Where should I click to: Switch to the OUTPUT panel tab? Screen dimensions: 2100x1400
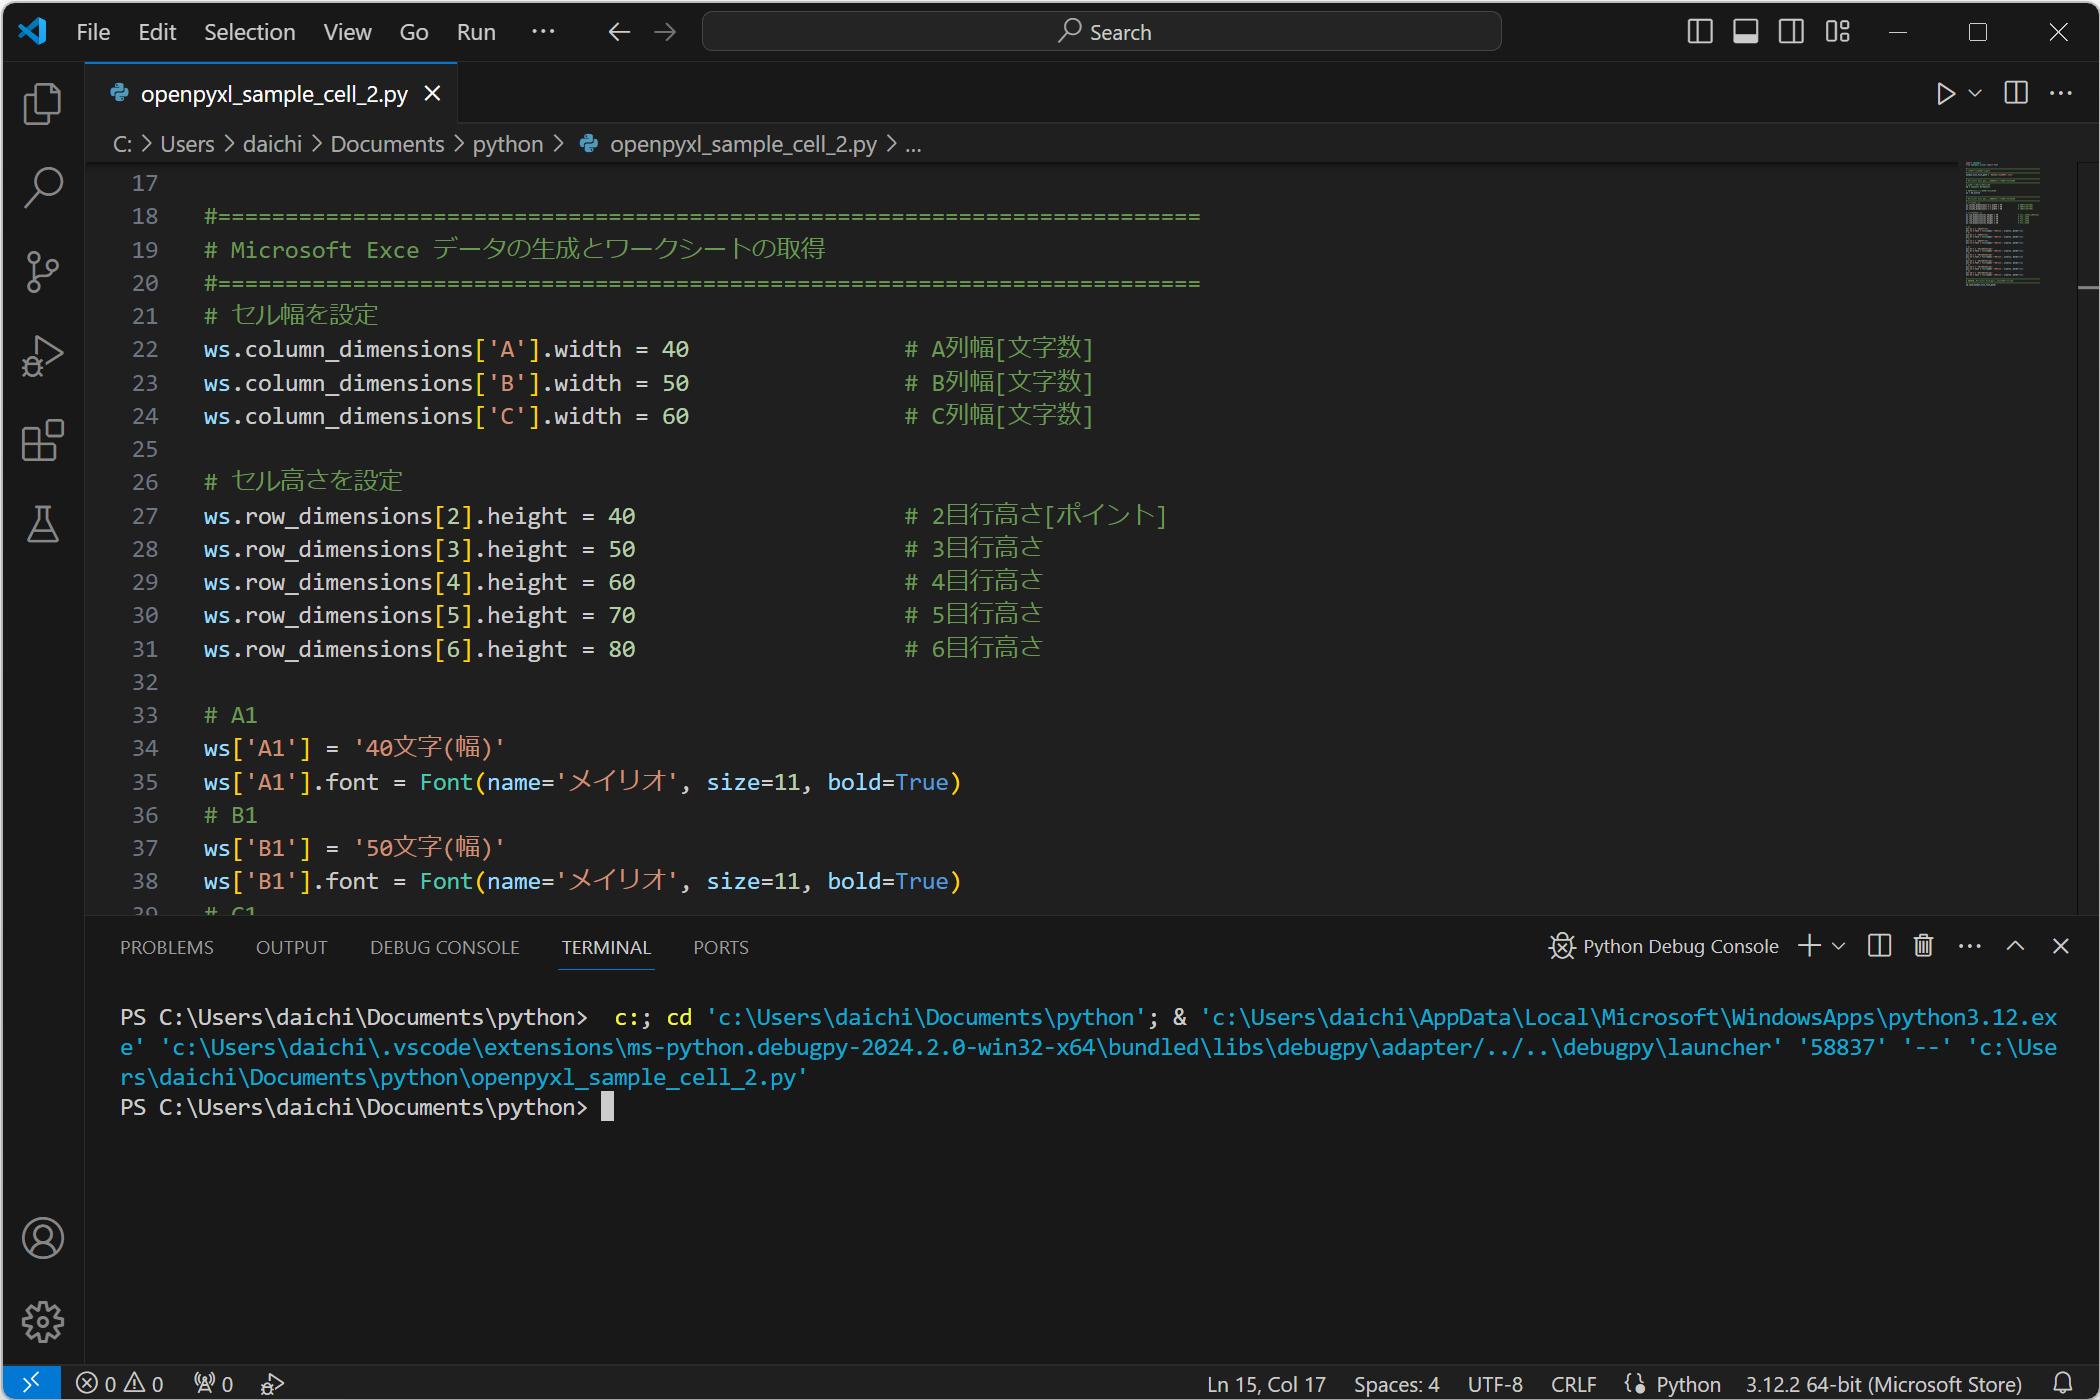click(x=291, y=947)
